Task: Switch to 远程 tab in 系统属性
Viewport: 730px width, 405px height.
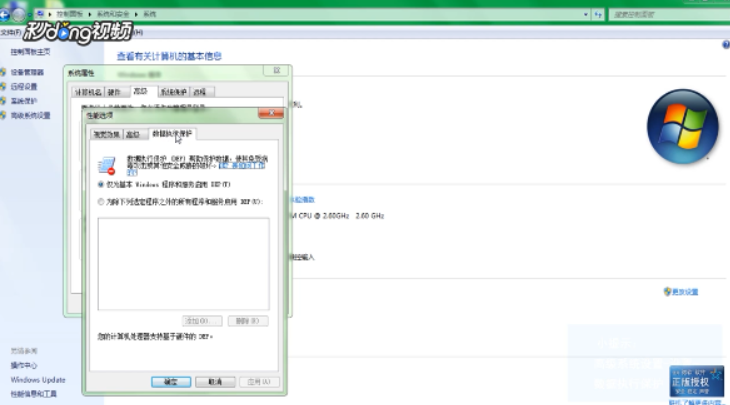Action: tap(200, 92)
